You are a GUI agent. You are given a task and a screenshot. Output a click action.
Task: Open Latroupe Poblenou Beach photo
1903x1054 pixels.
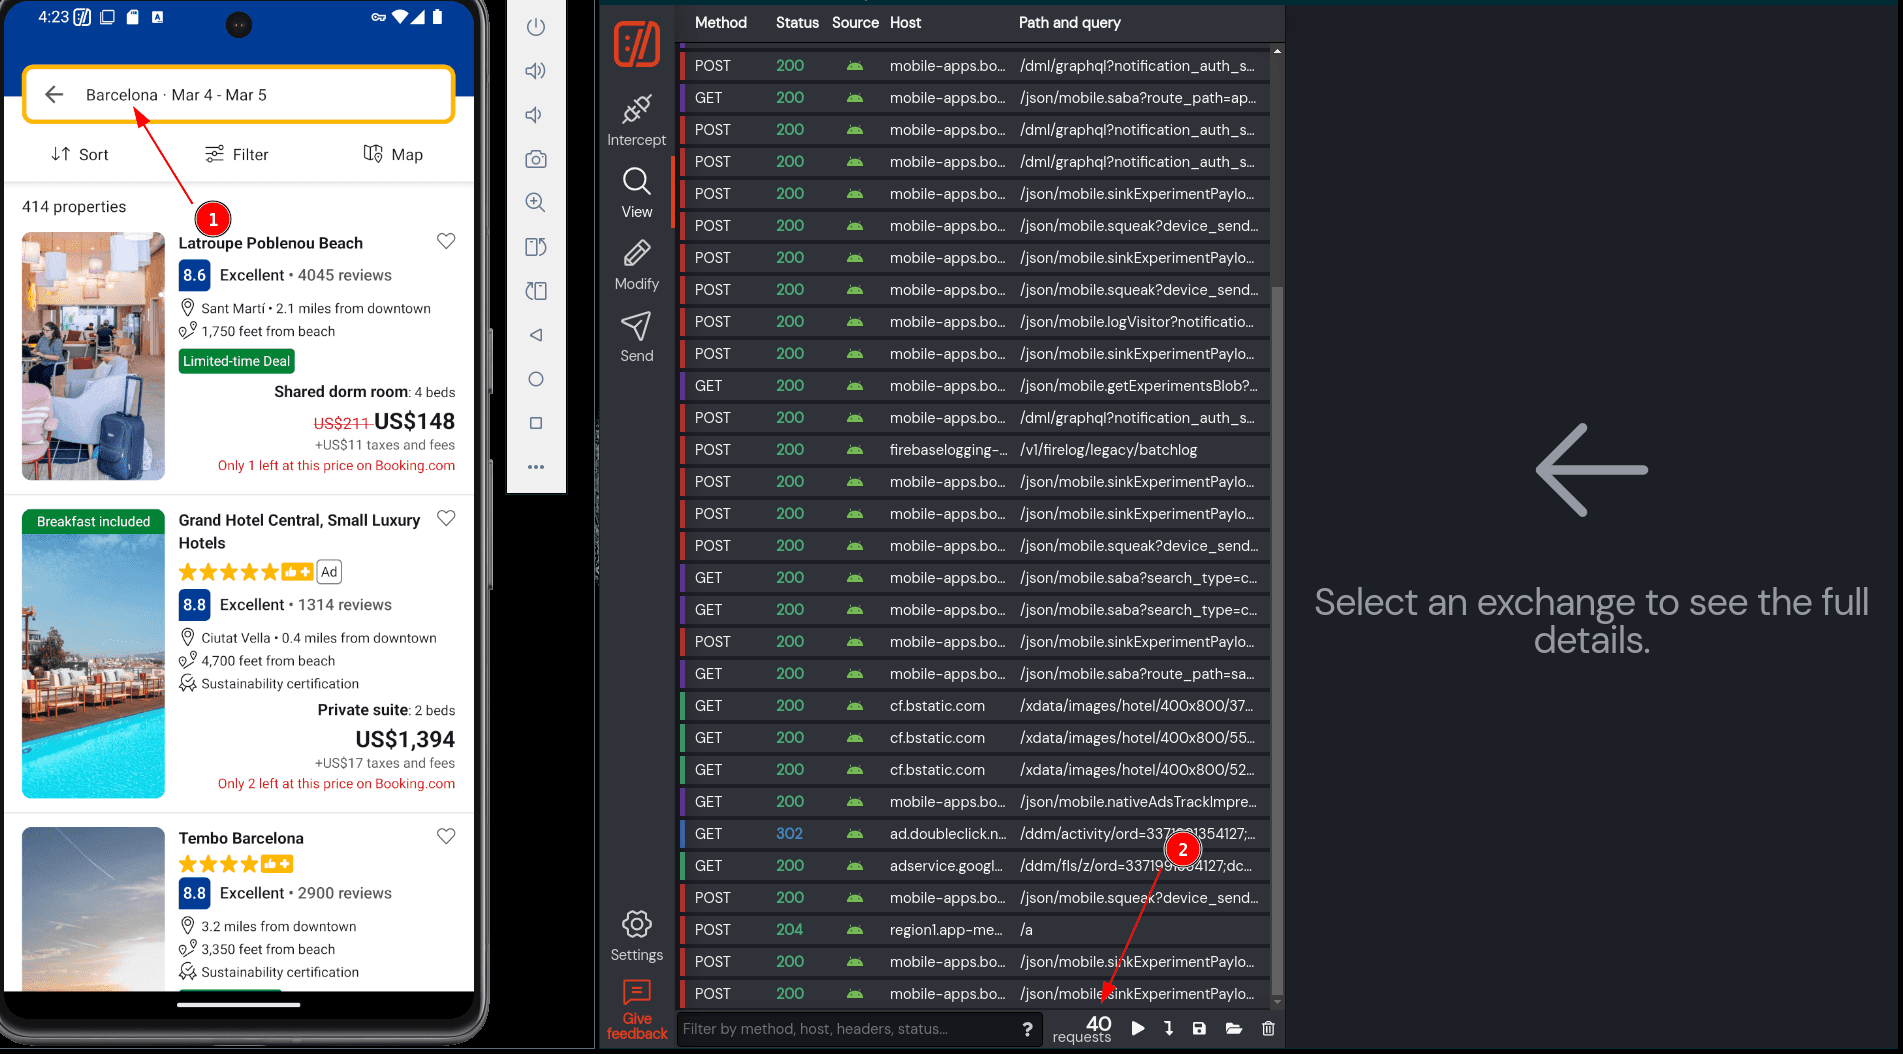pos(93,356)
